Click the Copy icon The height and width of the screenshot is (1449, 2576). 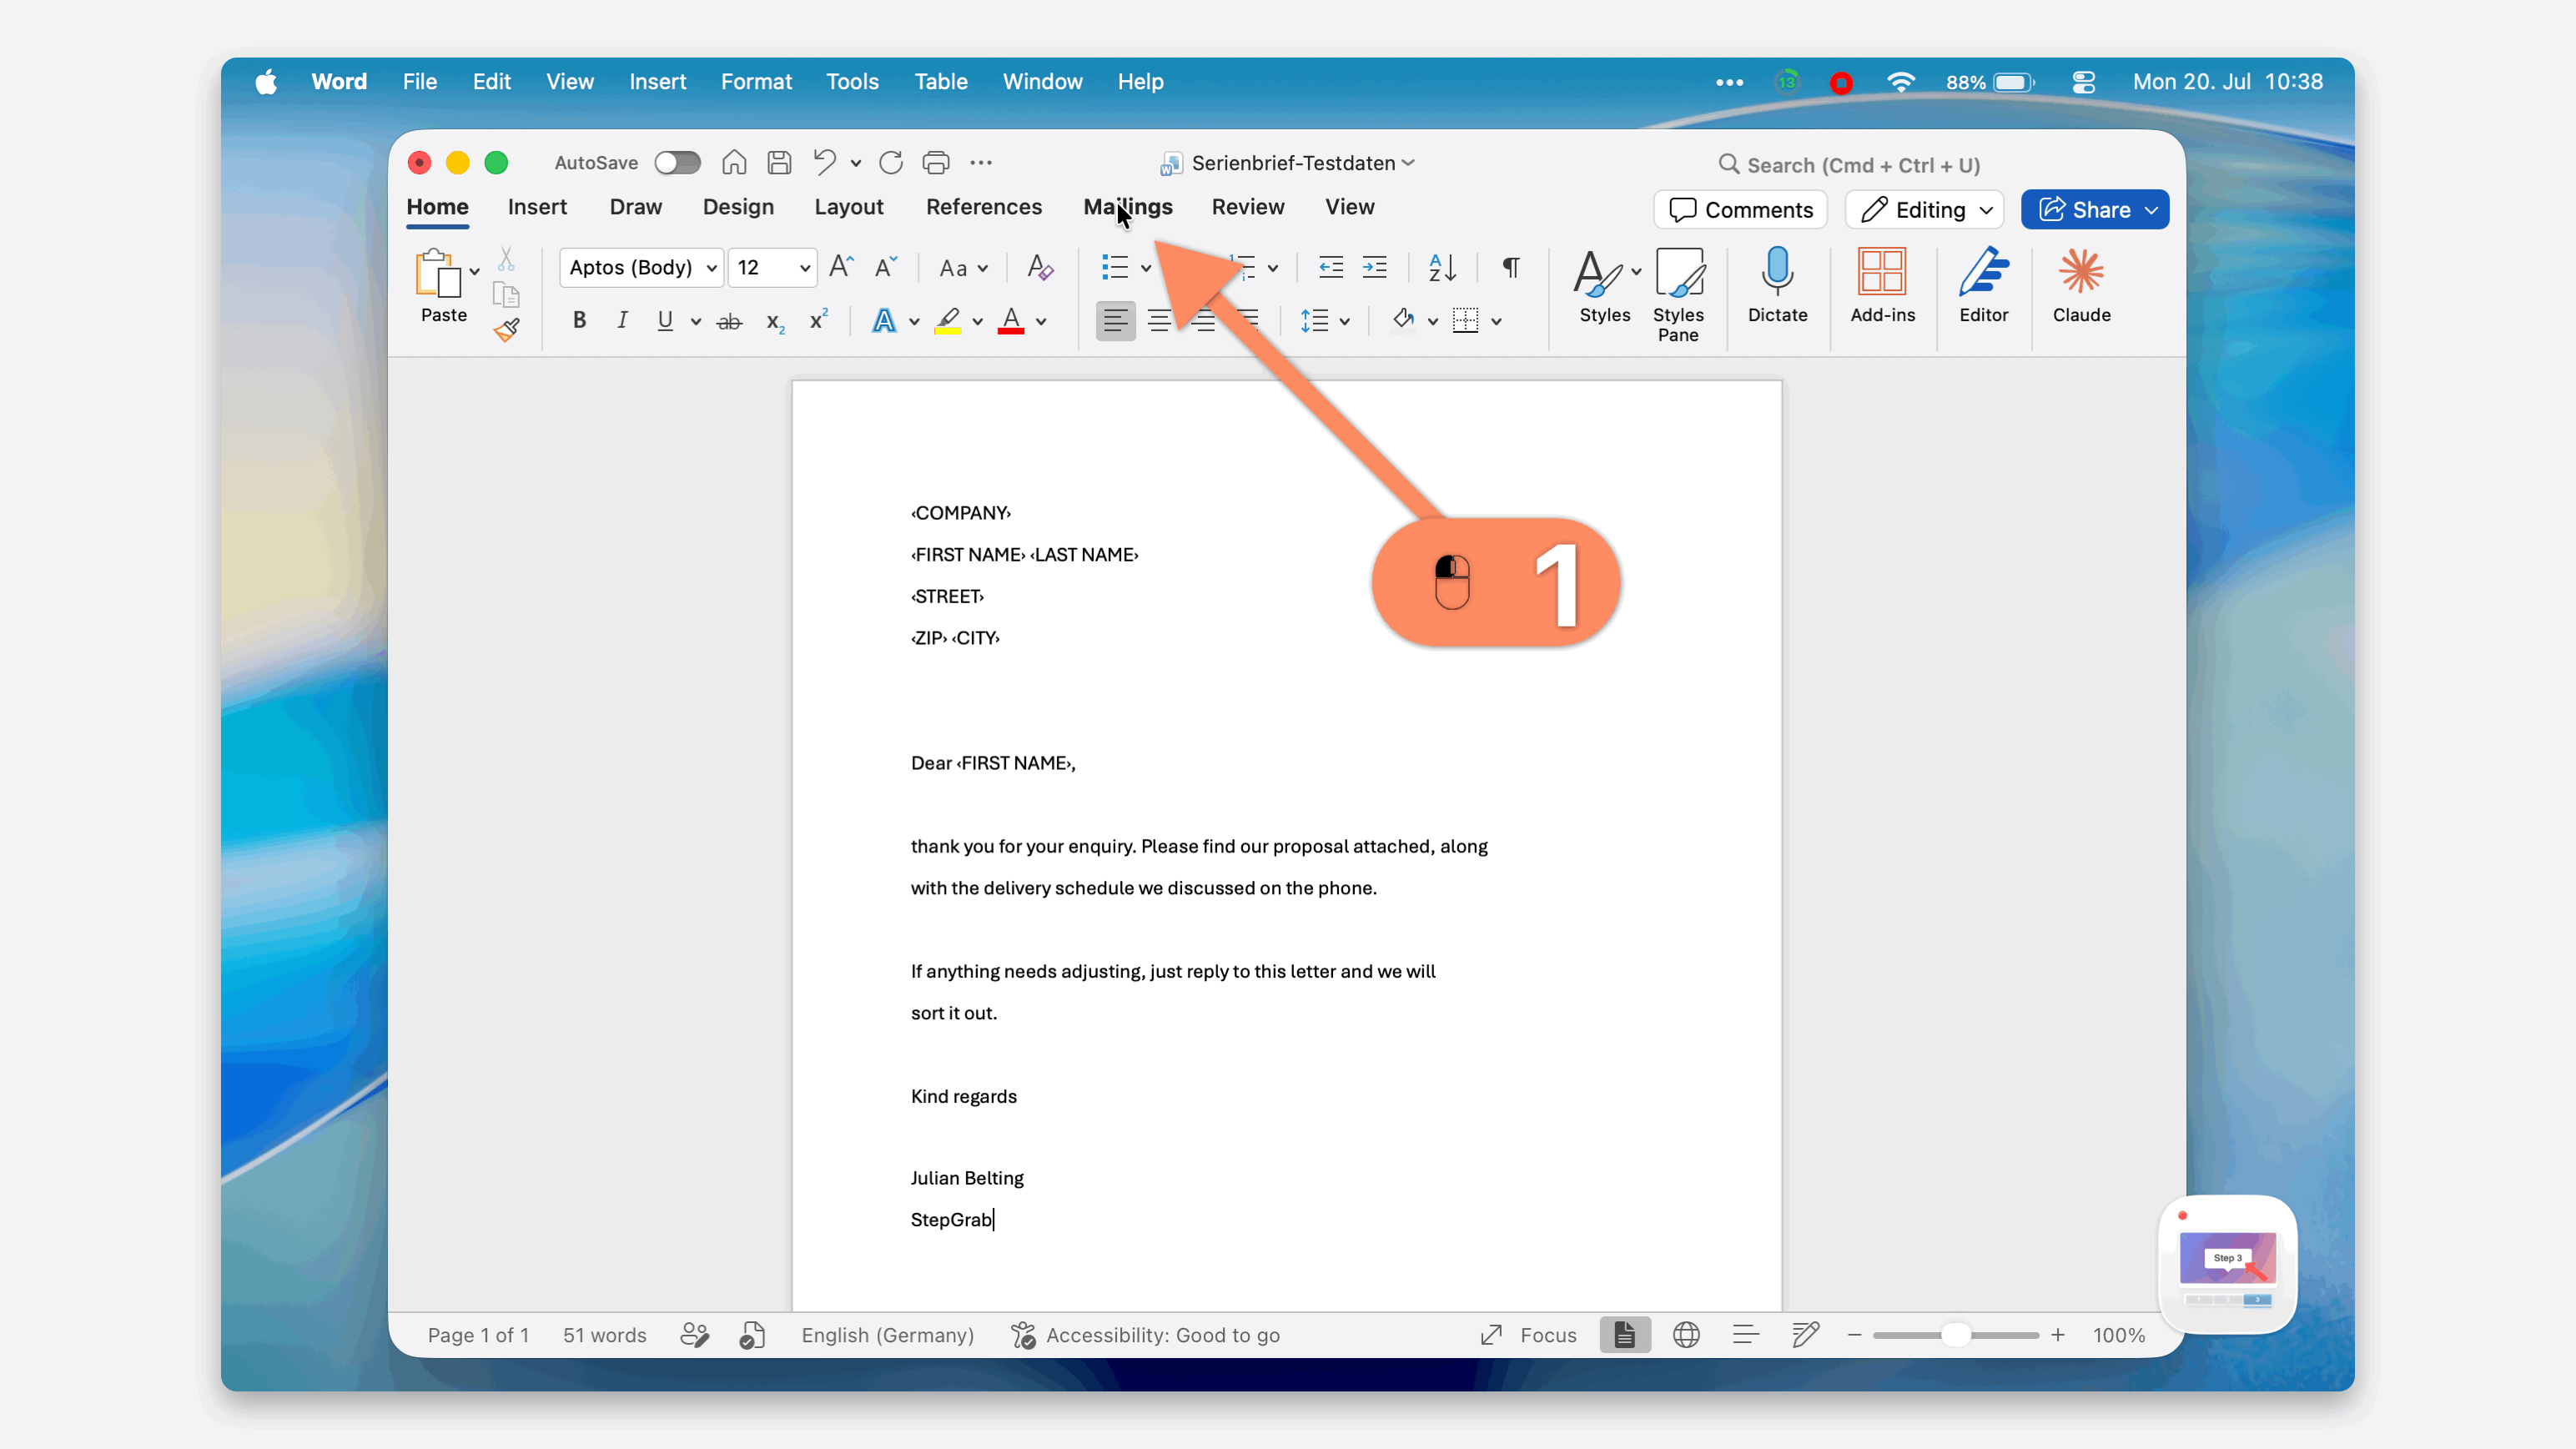click(x=507, y=294)
